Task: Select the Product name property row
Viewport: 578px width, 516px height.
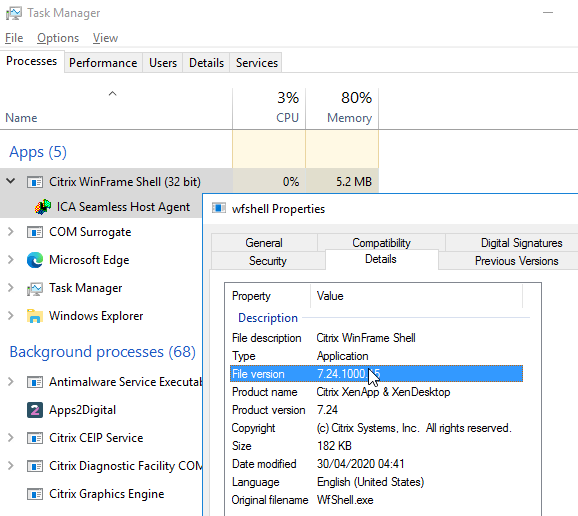Action: [x=376, y=392]
